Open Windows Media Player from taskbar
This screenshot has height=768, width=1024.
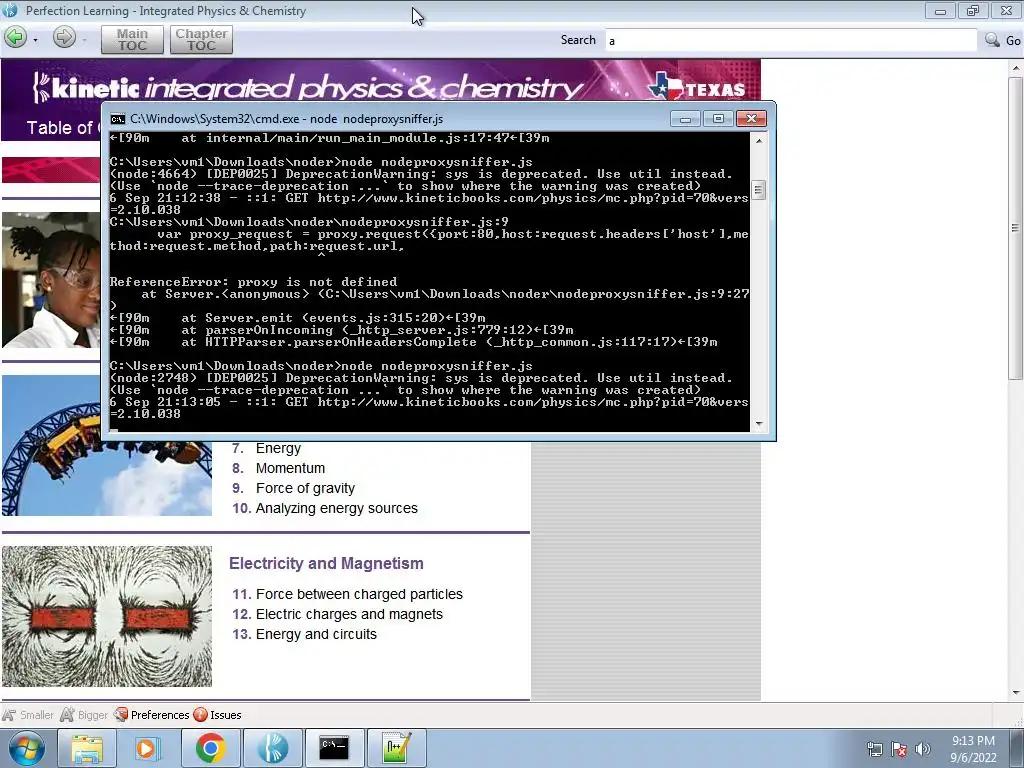[x=148, y=748]
